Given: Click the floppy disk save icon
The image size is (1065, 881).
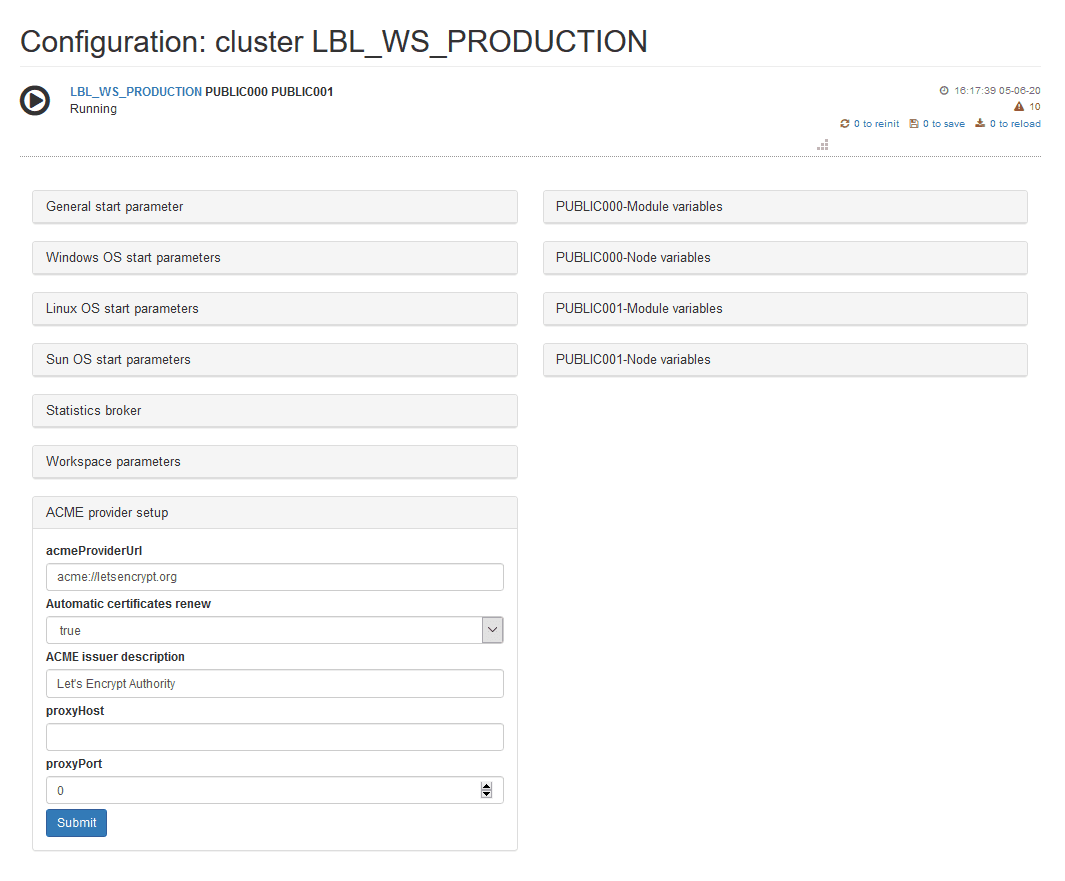Looking at the screenshot, I should coord(914,124).
